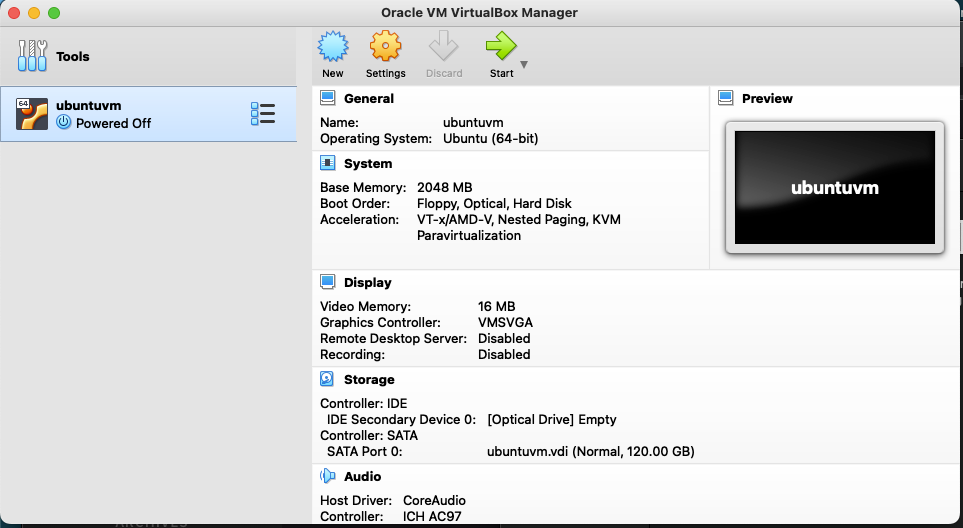Click the Storage section disk icon
The width and height of the screenshot is (963, 528).
click(327, 379)
